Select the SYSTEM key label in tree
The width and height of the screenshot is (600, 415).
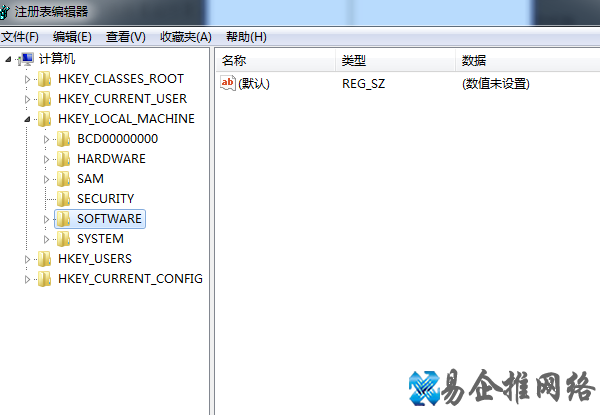pyautogui.click(x=100, y=239)
